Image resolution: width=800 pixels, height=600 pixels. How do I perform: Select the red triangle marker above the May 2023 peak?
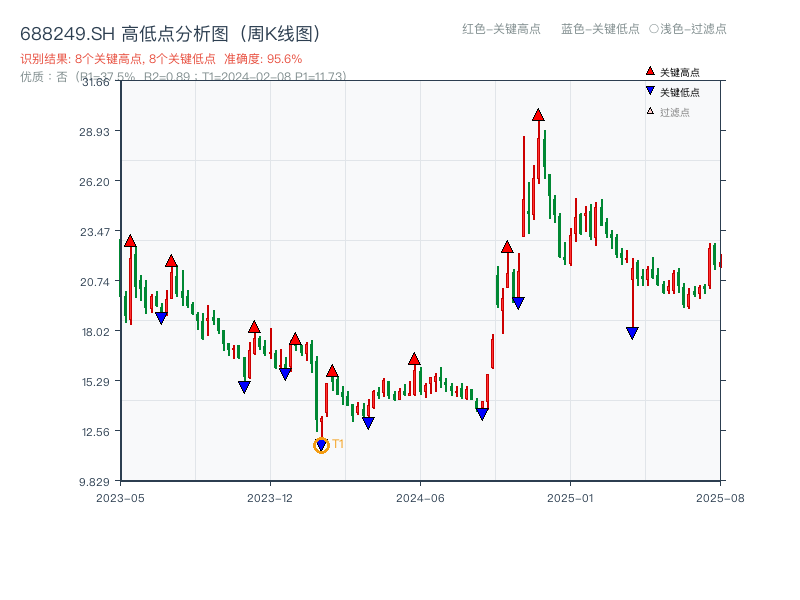tap(130, 240)
